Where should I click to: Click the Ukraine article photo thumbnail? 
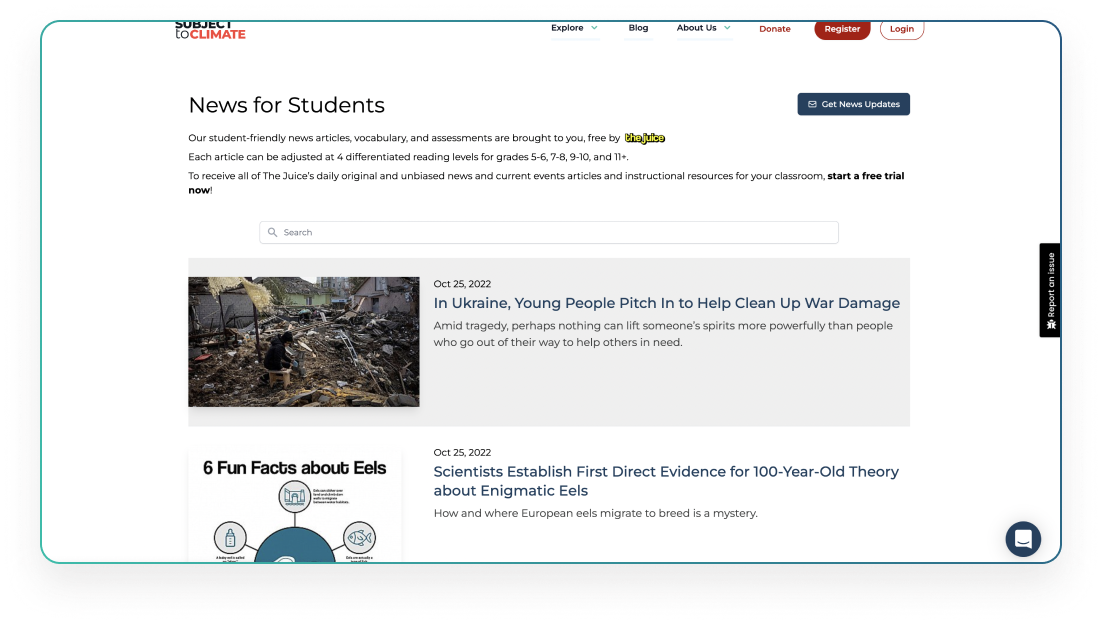point(304,341)
